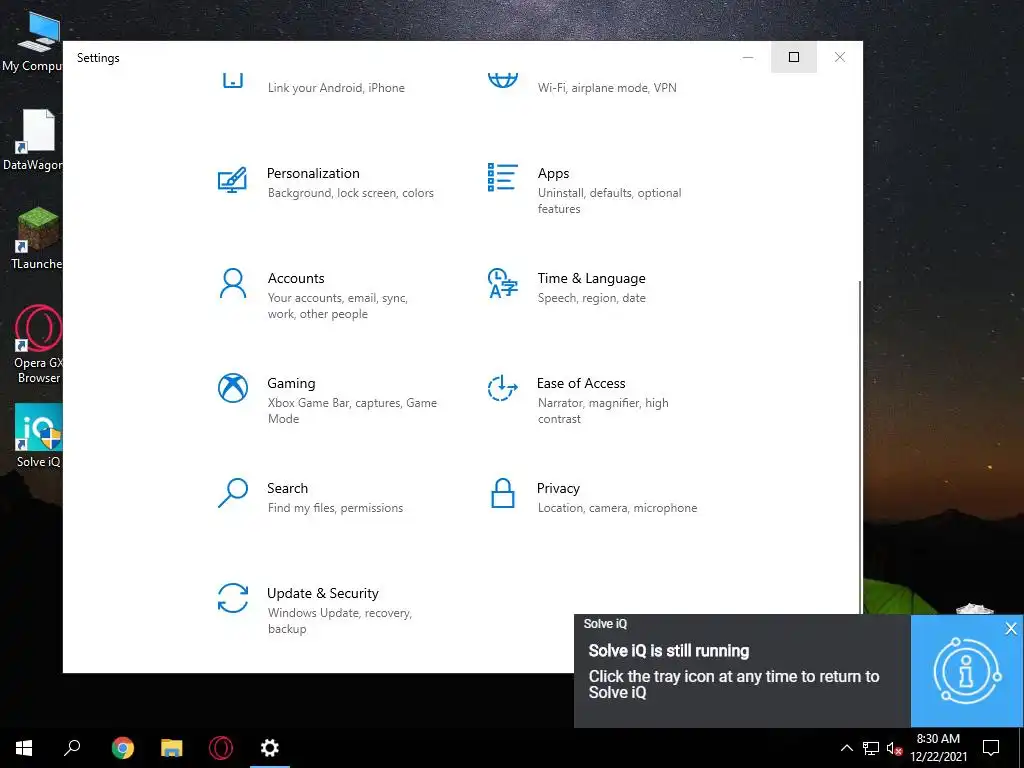
Task: Click the Accounts person icon
Action: [232, 283]
